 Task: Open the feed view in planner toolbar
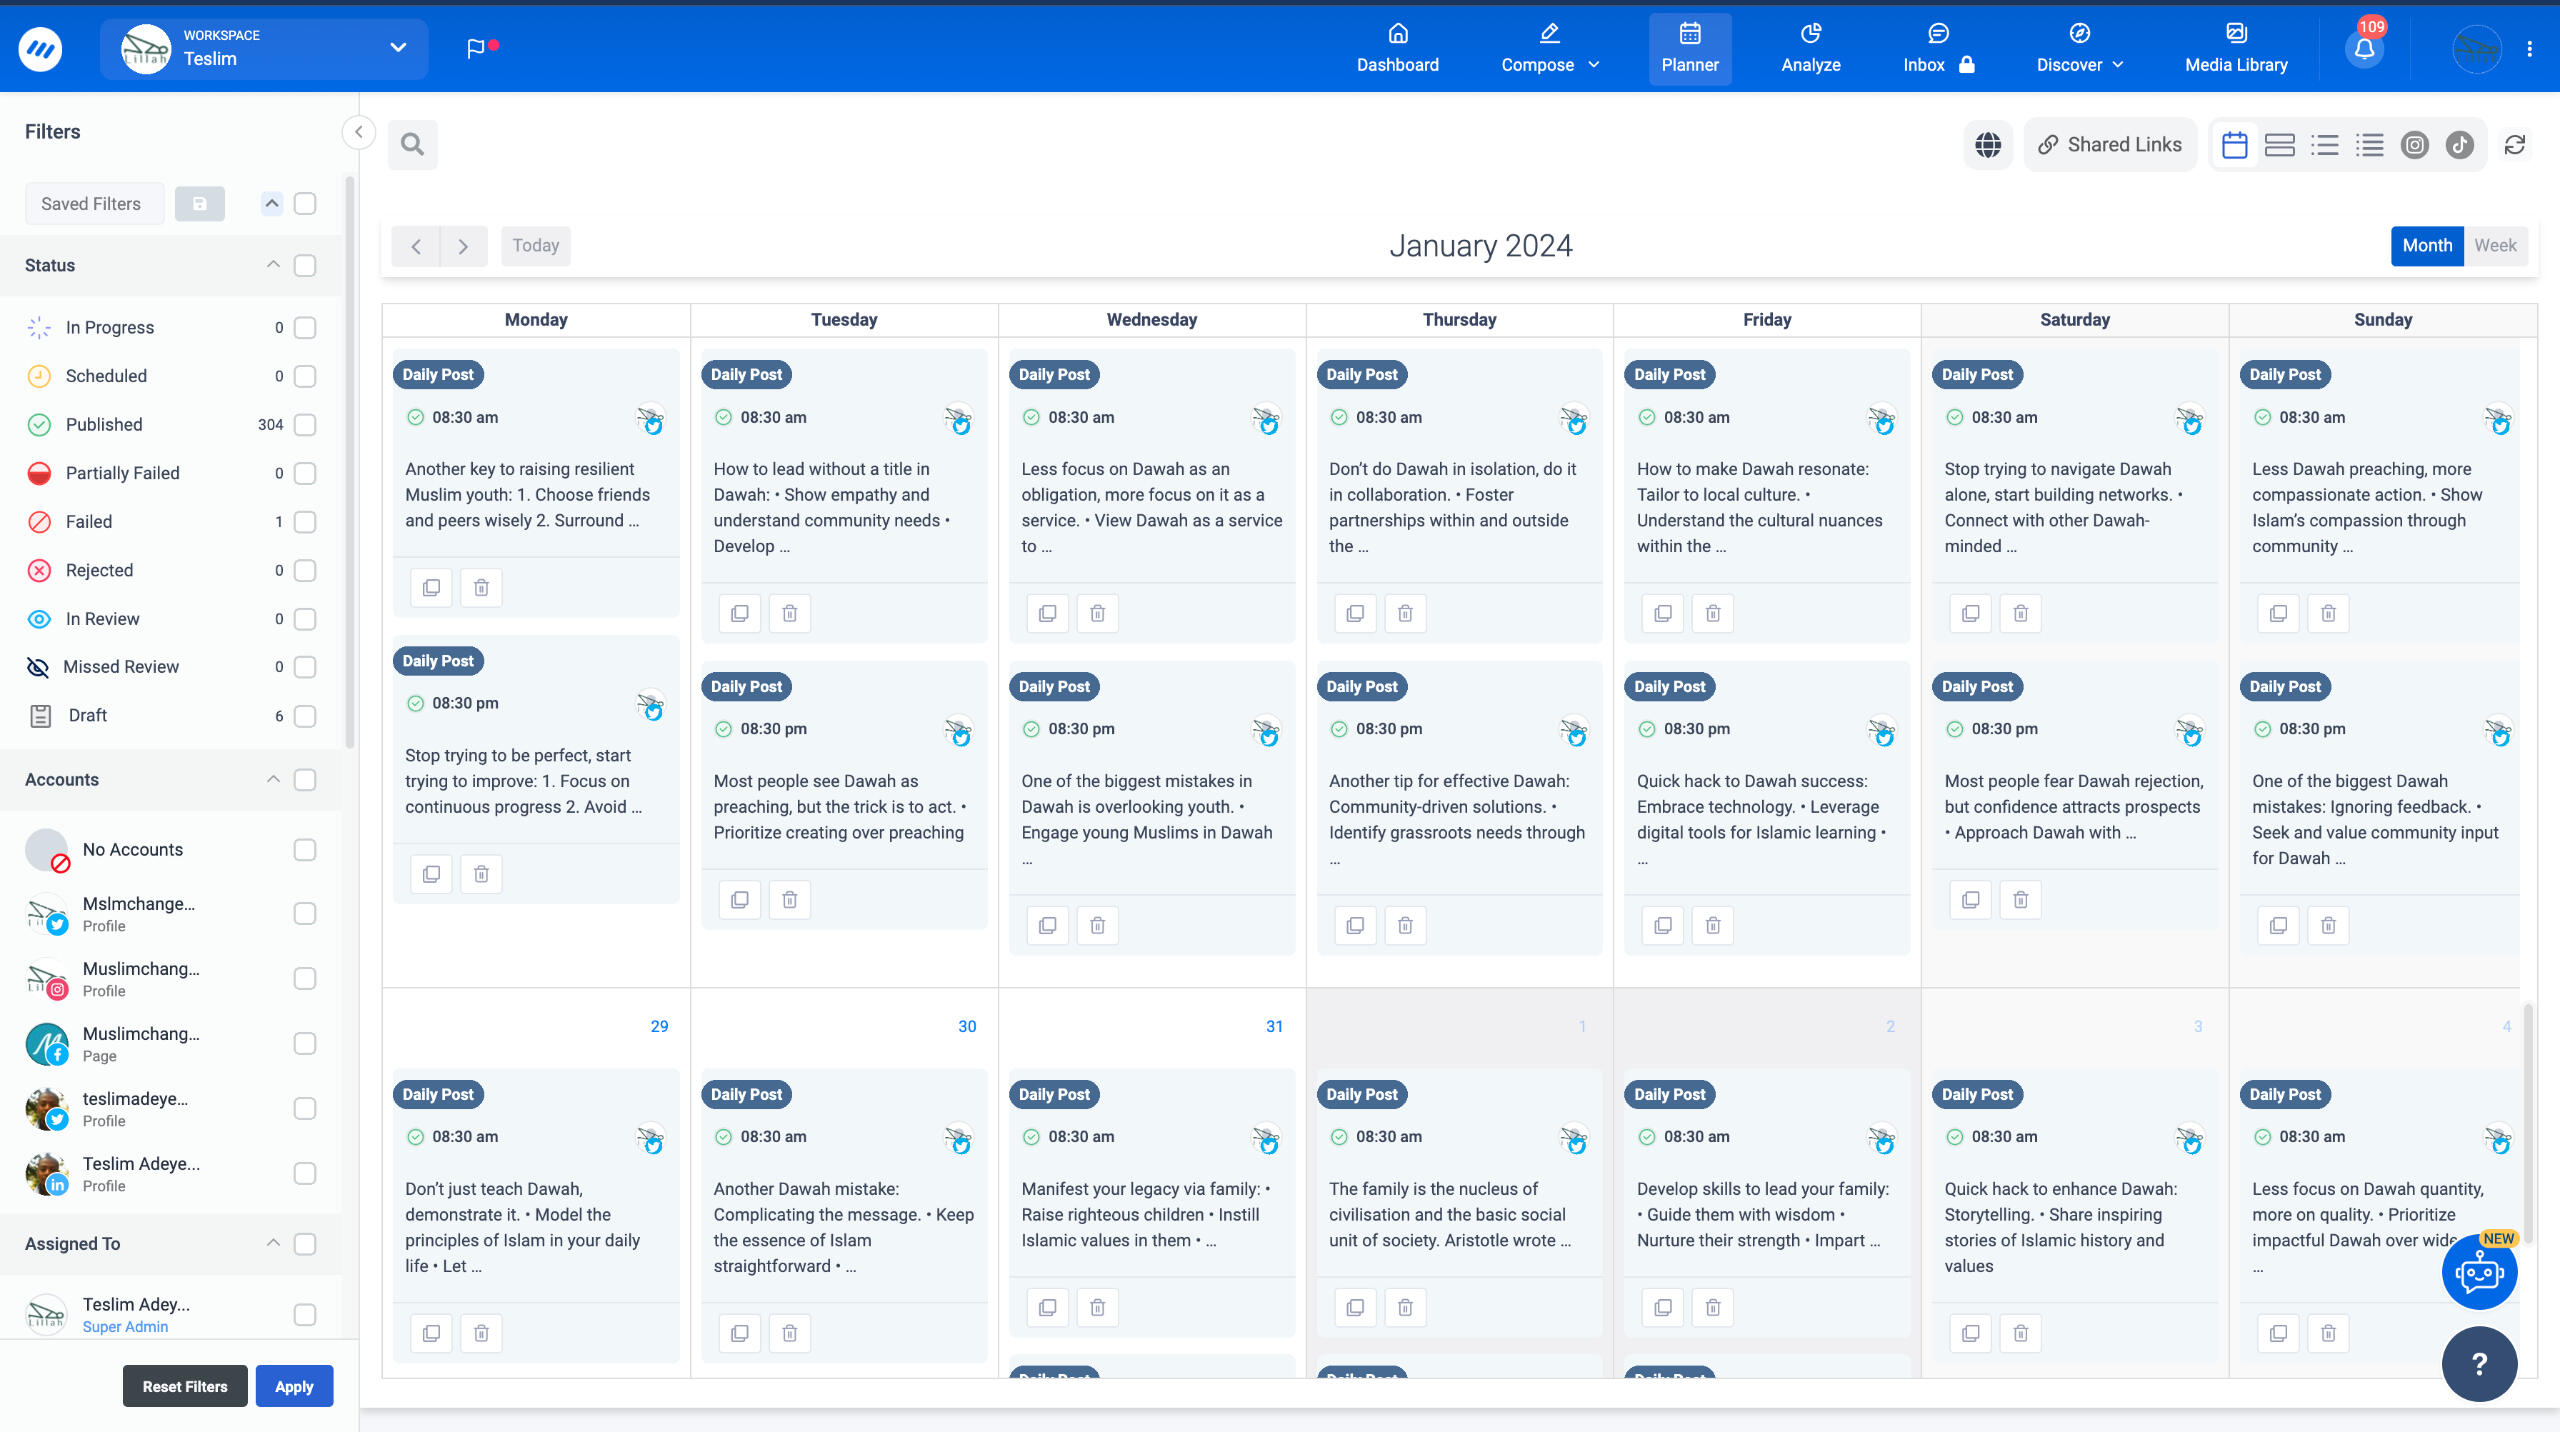2280,145
